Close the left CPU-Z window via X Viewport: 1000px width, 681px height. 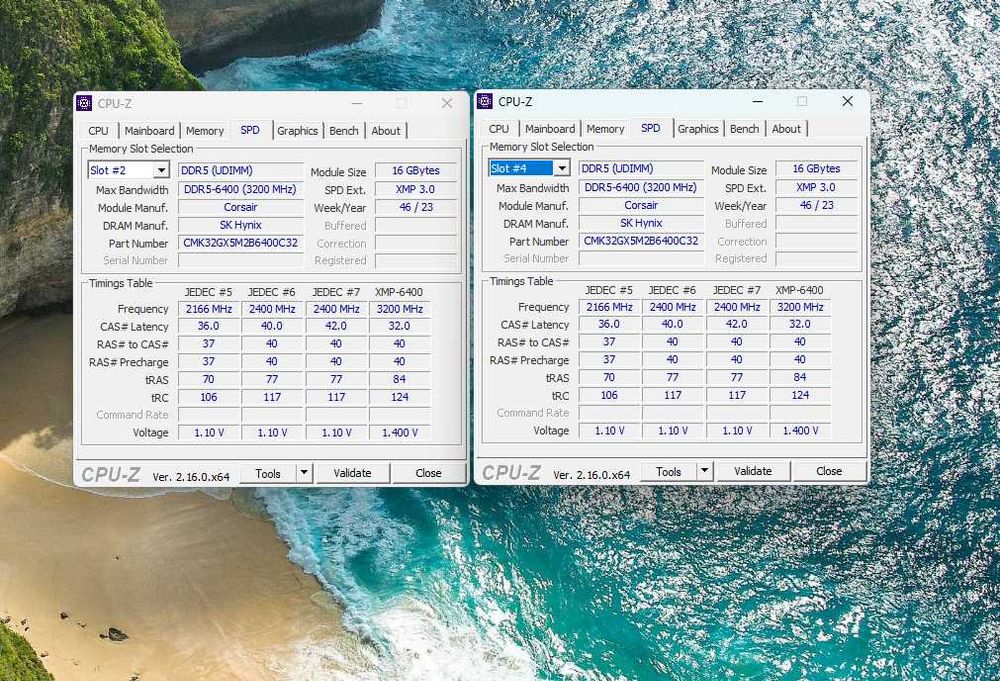pos(447,103)
